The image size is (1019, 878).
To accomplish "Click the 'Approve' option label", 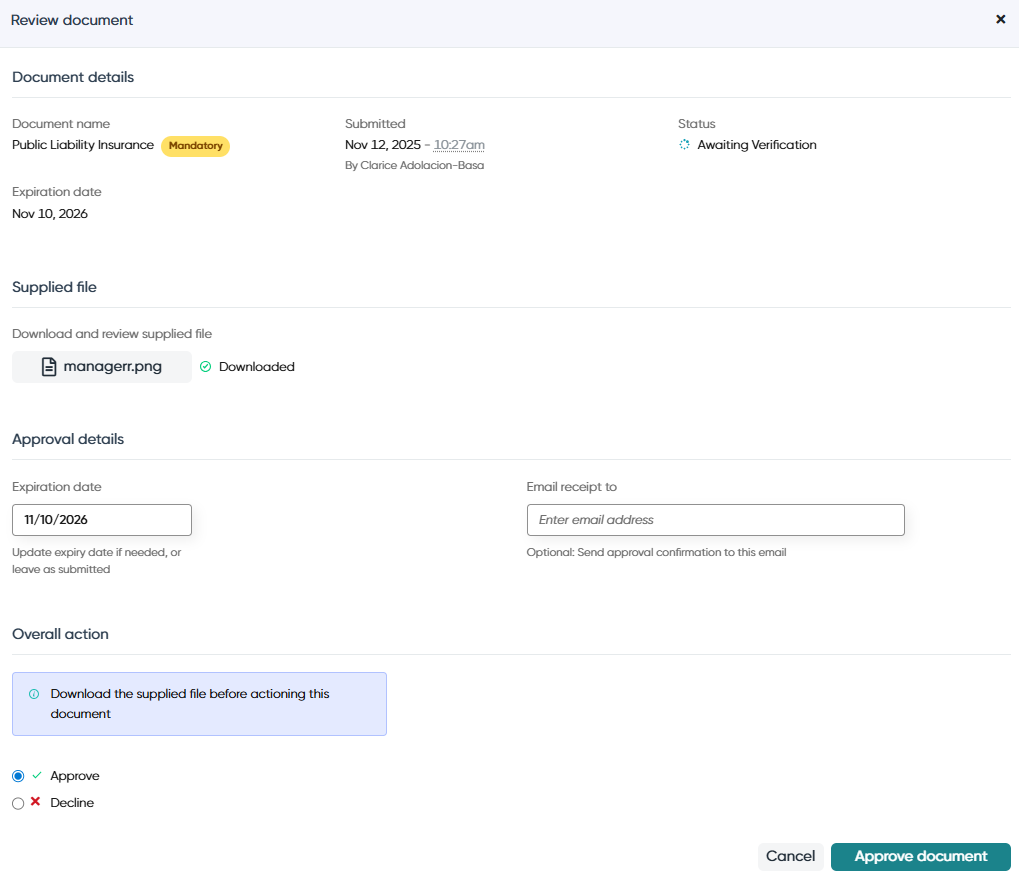I will tap(75, 775).
